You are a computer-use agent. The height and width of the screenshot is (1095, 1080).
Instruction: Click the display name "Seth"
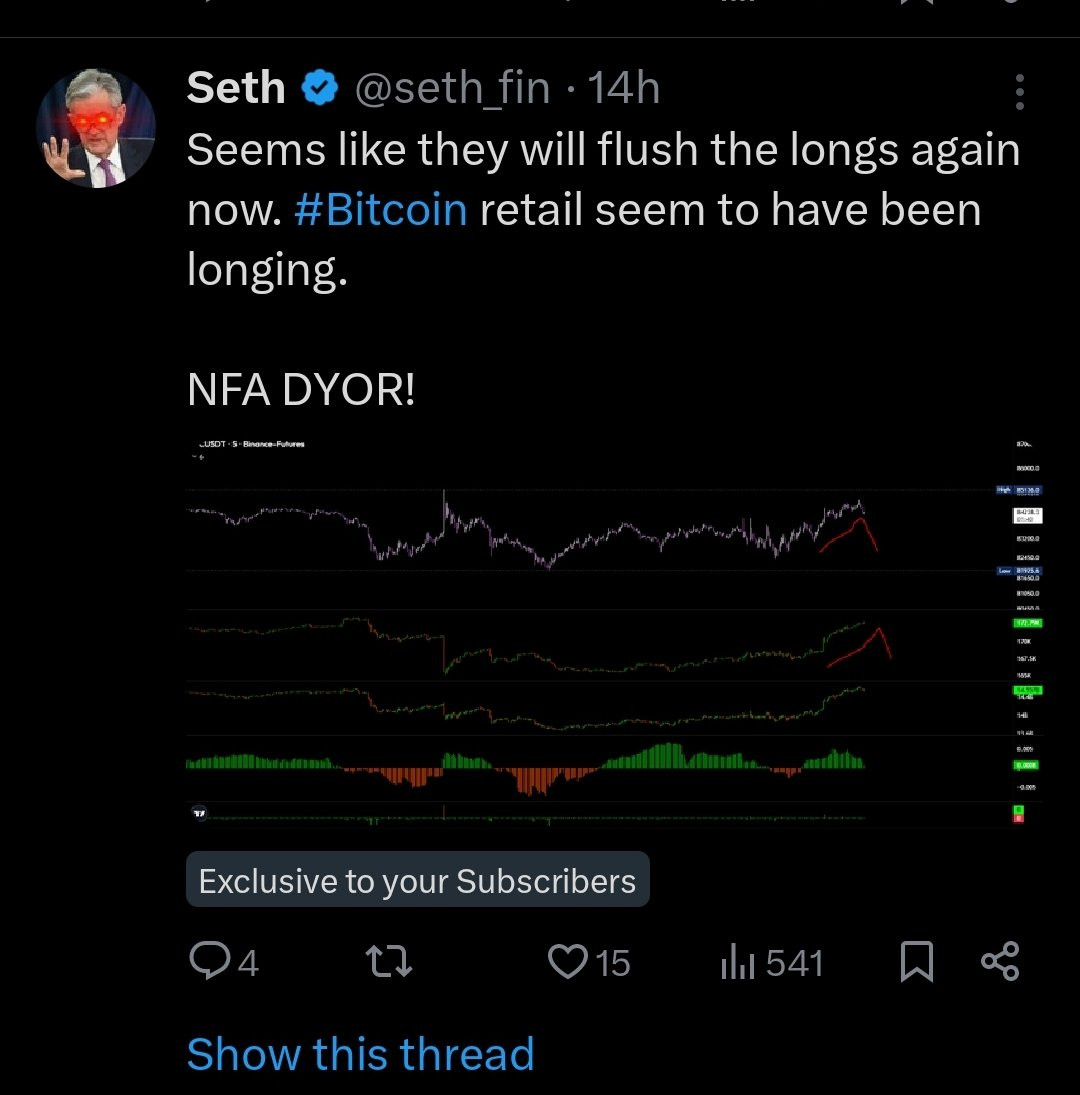pos(236,89)
